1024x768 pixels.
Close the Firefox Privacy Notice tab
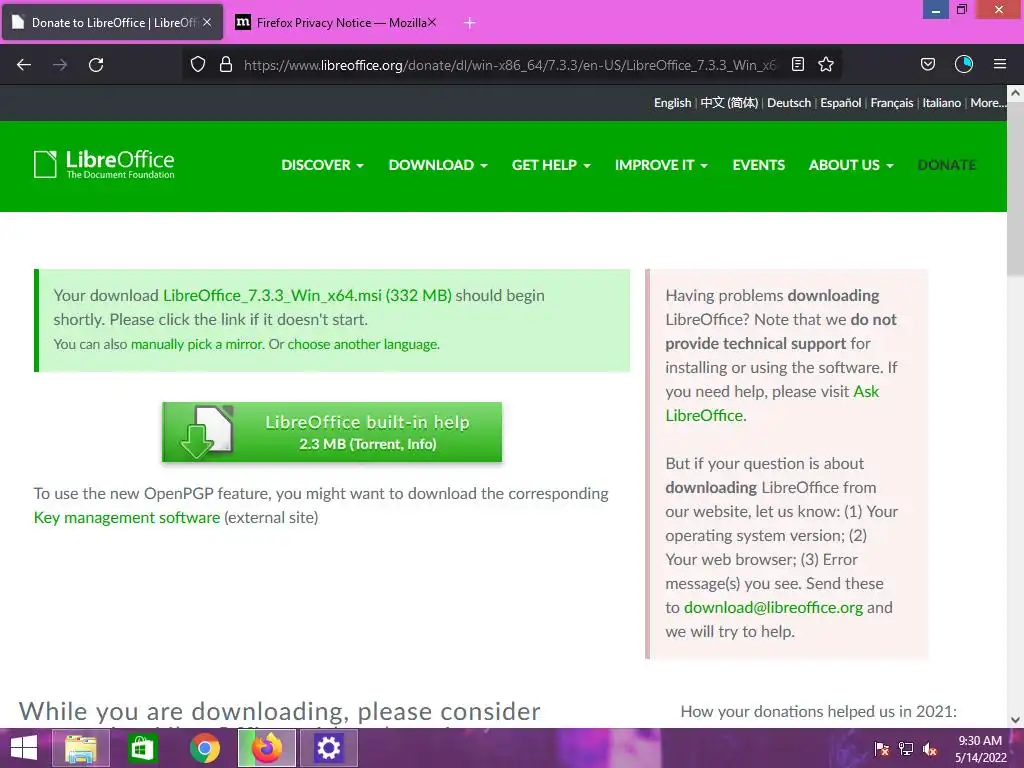(432, 22)
